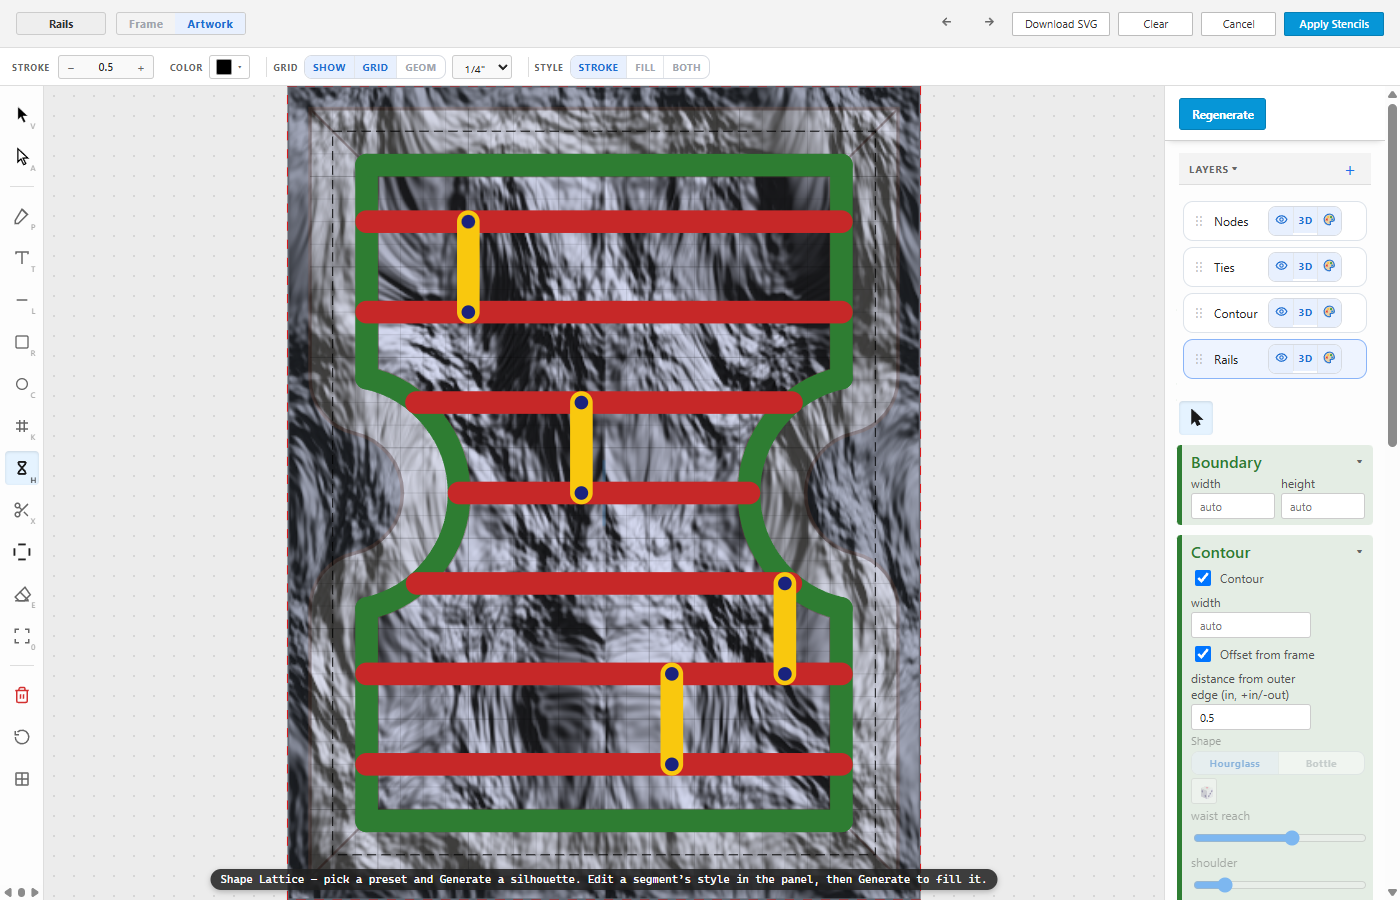Select the Circle tool
The height and width of the screenshot is (900, 1400).
click(x=22, y=384)
